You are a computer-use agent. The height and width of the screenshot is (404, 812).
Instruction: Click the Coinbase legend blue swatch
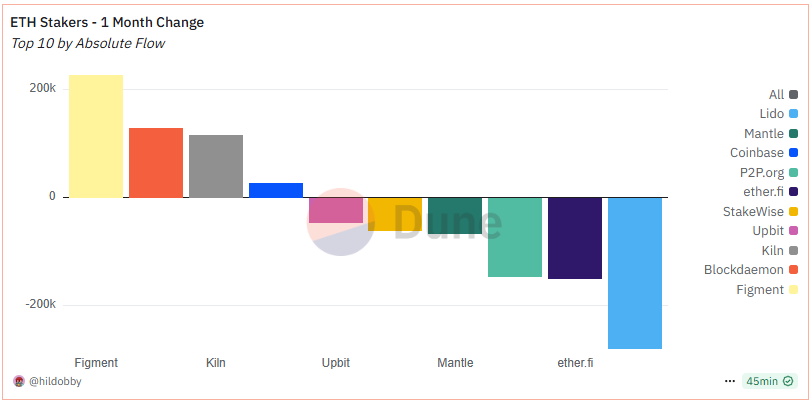pos(793,153)
